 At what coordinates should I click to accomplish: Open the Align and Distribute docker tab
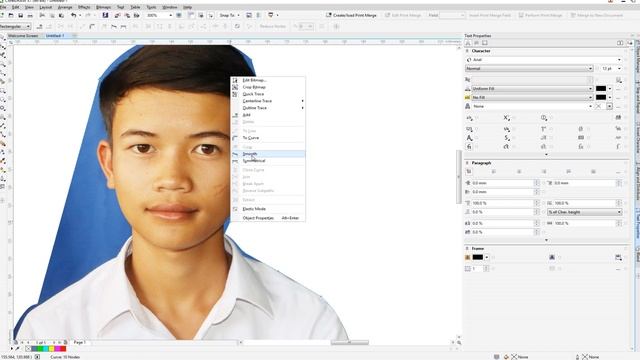click(637, 182)
